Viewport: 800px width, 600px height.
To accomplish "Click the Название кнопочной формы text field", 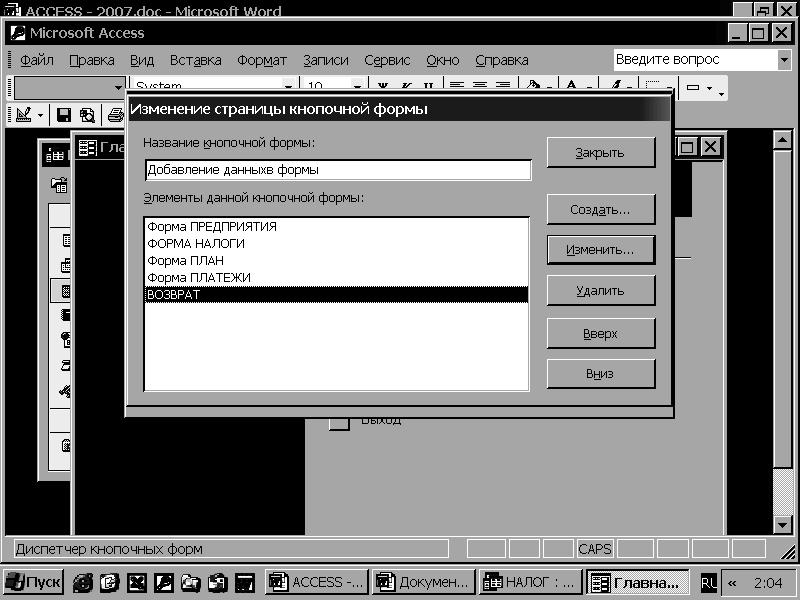I will pos(338,170).
